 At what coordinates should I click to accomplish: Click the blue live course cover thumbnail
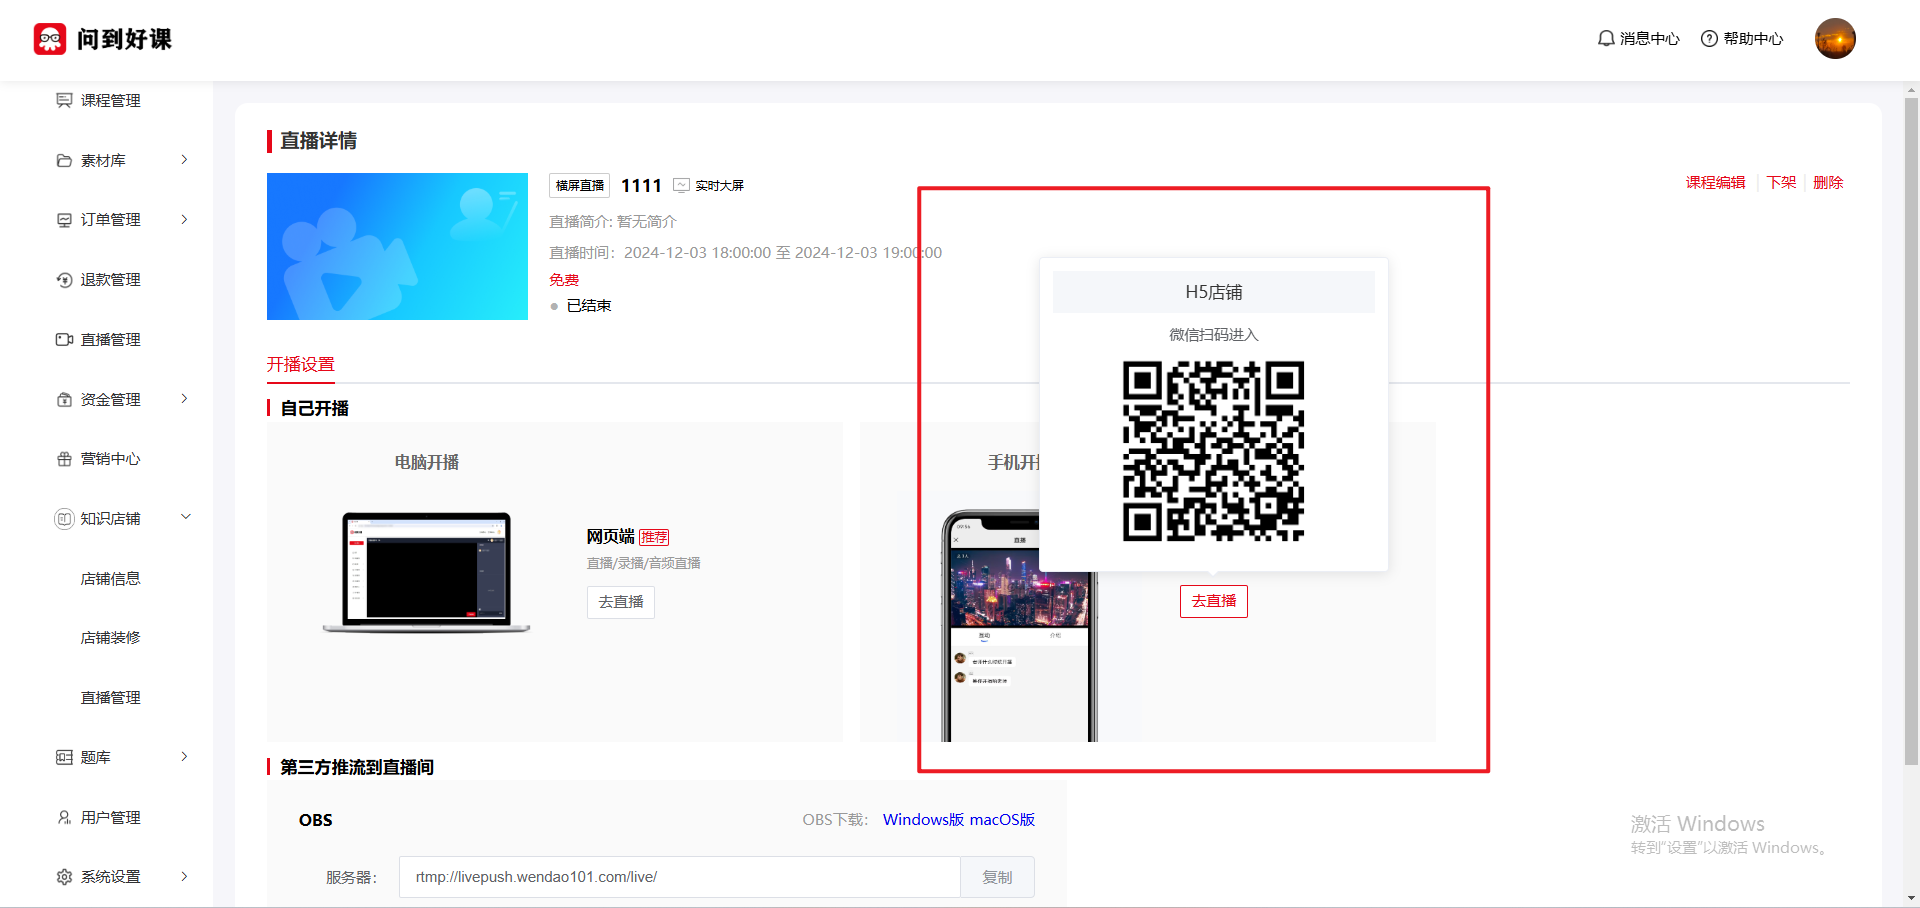[x=397, y=246]
